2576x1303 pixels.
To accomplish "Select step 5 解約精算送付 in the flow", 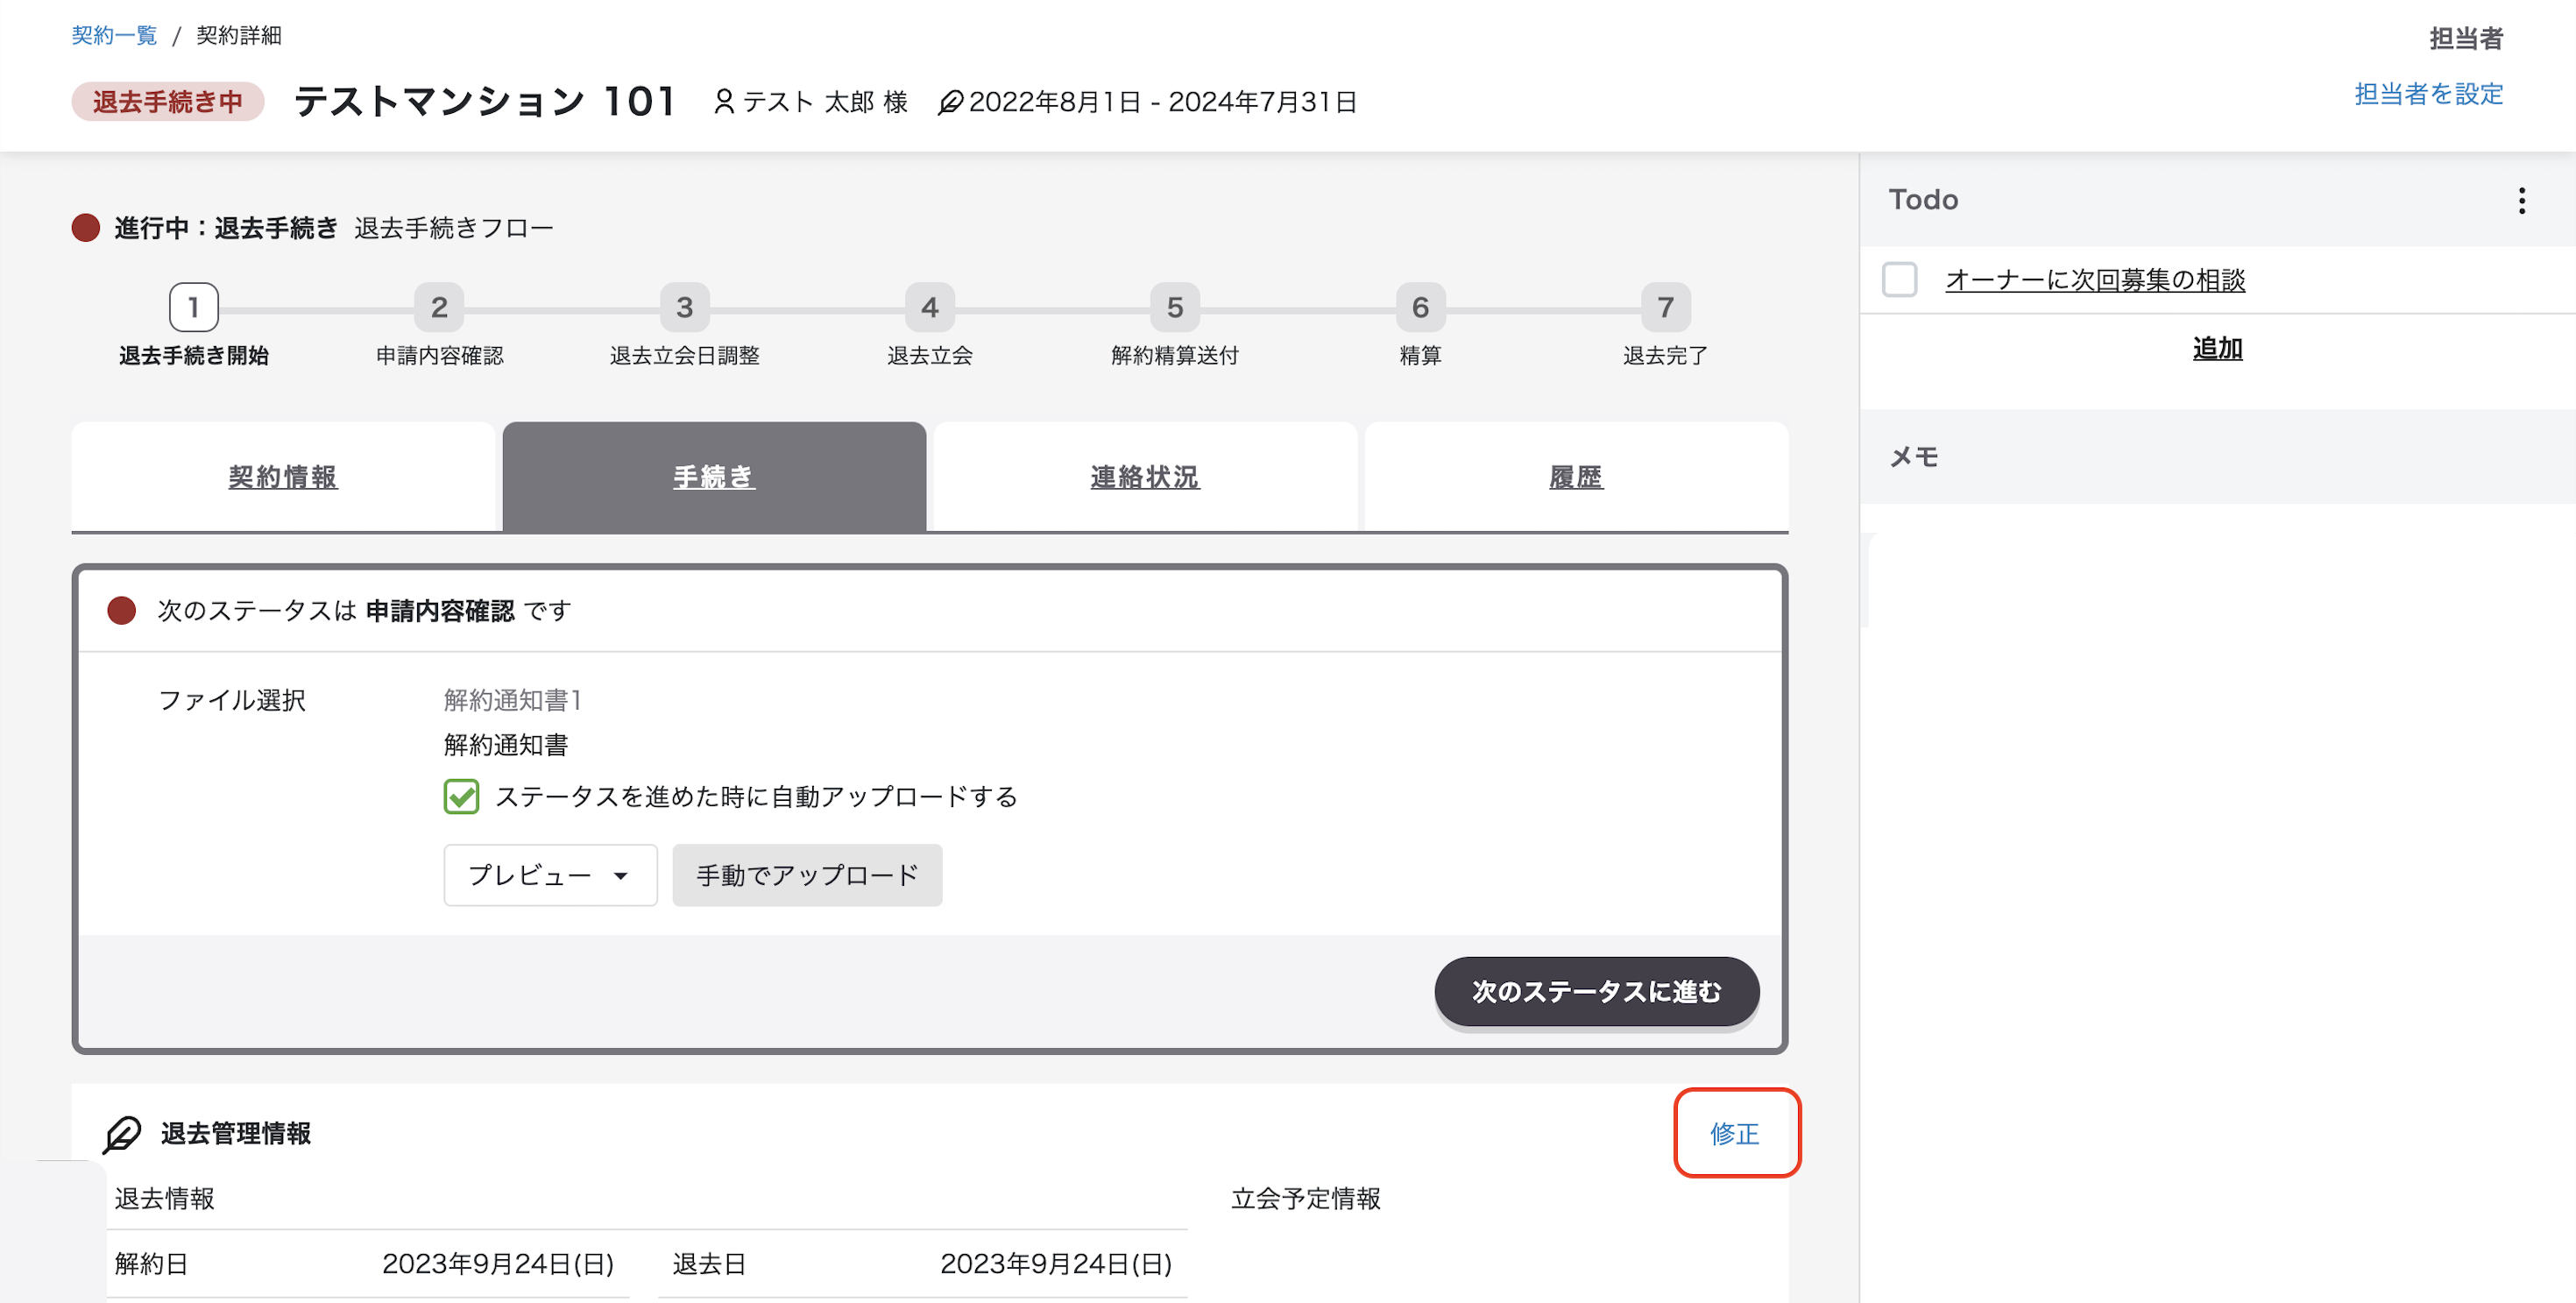I will (x=1175, y=307).
